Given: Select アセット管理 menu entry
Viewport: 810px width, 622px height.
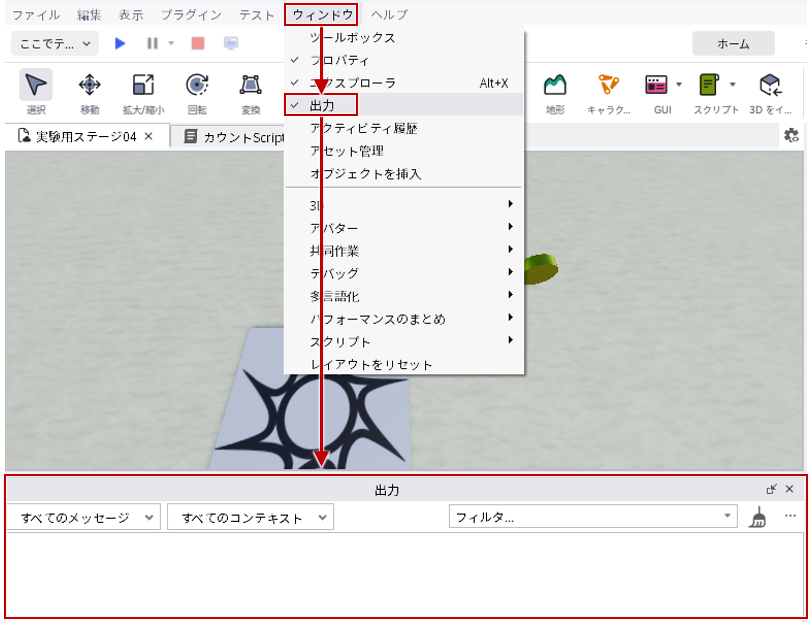Looking at the screenshot, I should (404, 151).
